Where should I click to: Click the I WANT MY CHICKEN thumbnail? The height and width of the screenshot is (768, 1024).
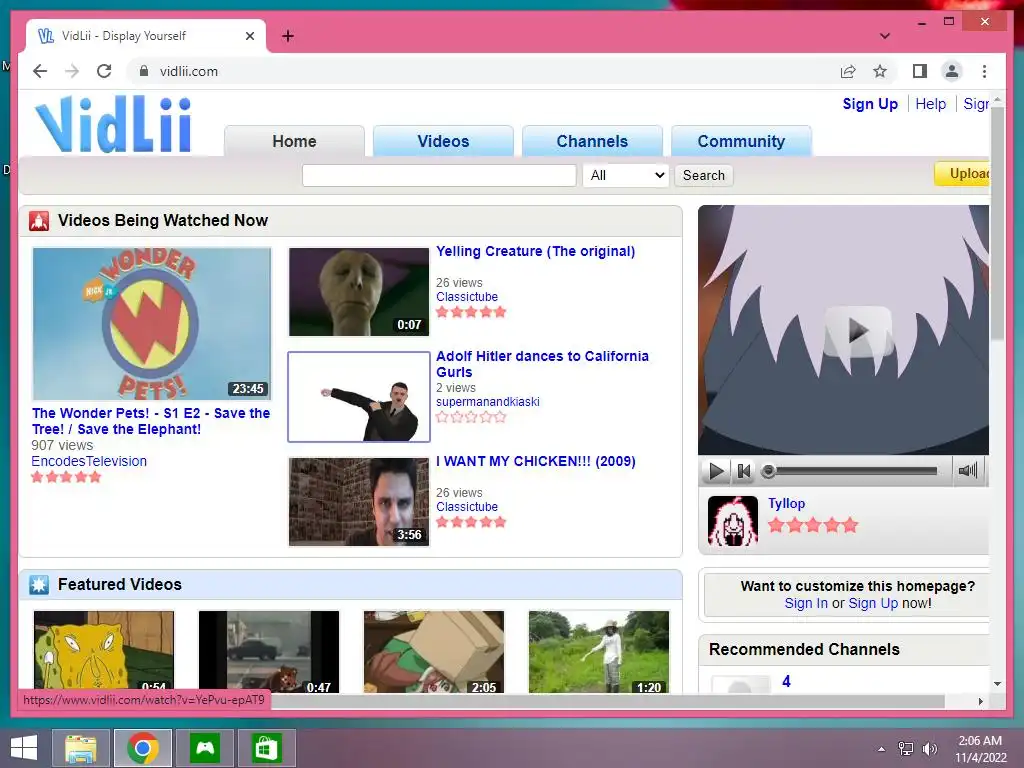(359, 502)
